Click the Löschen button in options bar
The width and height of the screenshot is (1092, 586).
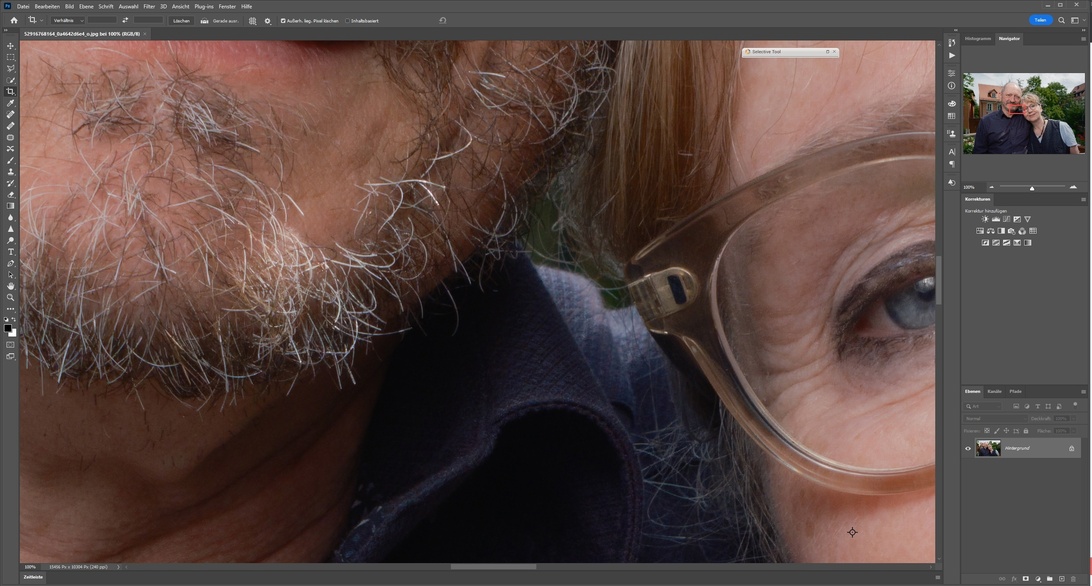[x=181, y=20]
